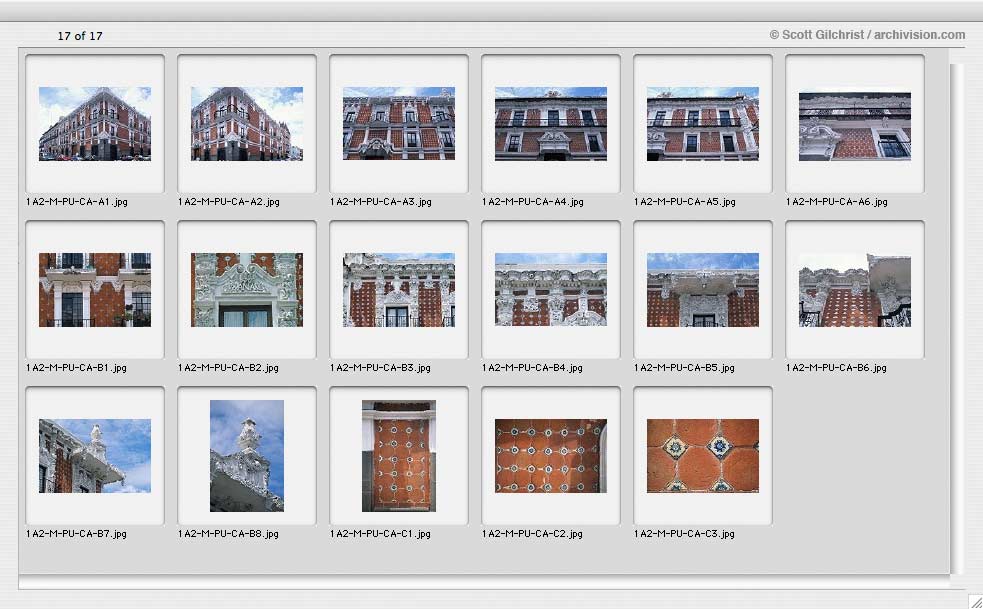Open thumbnail 1A2-M-PU-CA-A6.jpg

pyautogui.click(x=855, y=126)
